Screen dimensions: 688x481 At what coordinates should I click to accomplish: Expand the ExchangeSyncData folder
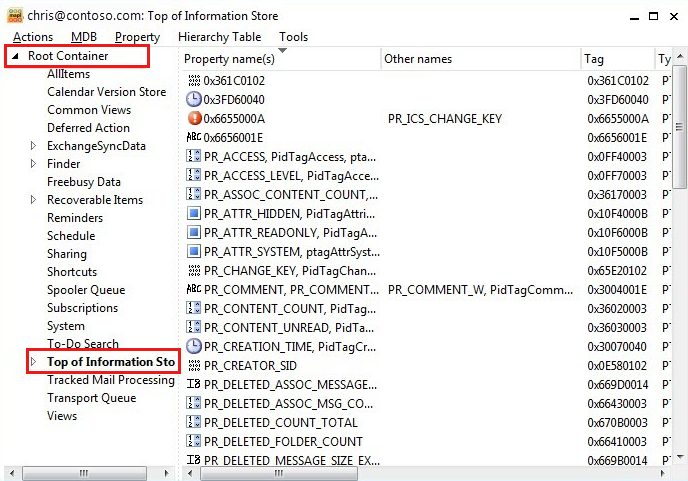(x=33, y=146)
